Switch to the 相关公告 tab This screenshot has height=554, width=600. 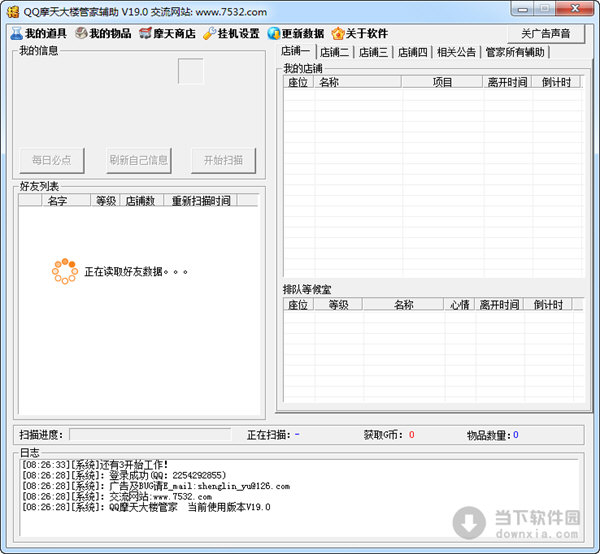click(457, 52)
